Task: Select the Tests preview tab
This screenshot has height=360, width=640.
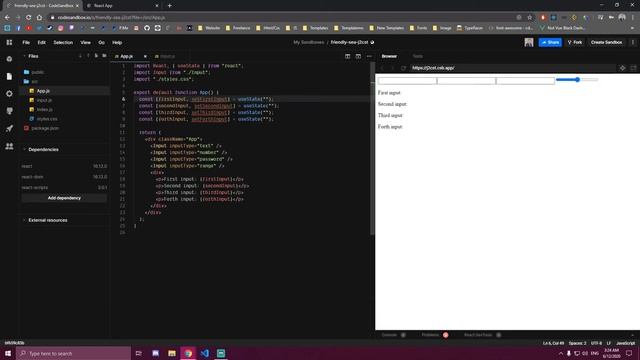Action: click(x=418, y=56)
